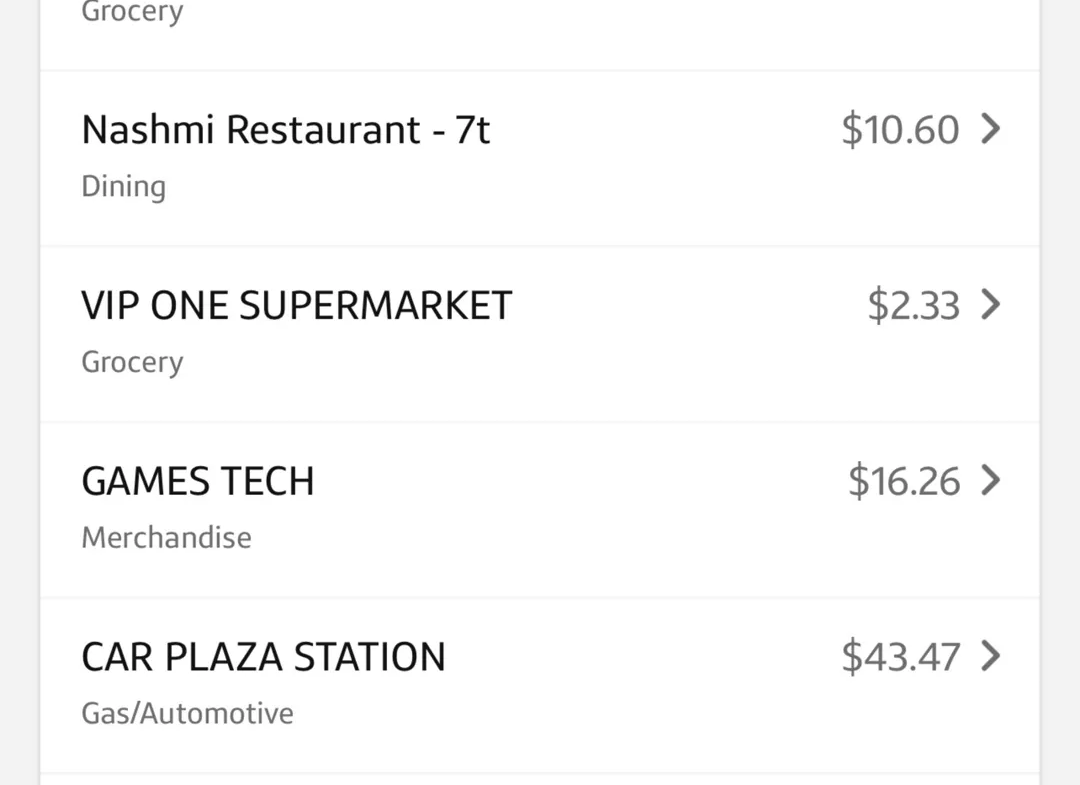The height and width of the screenshot is (785, 1080).
Task: Select the Merchandise category label
Action: tap(166, 538)
